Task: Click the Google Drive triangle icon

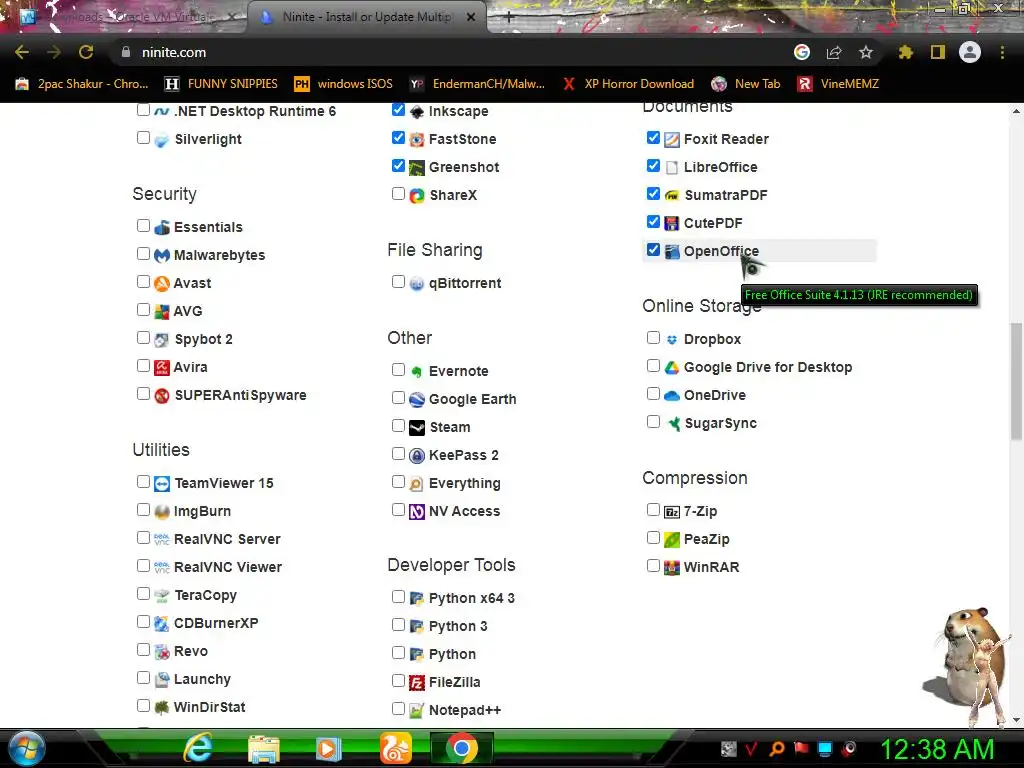Action: (671, 368)
